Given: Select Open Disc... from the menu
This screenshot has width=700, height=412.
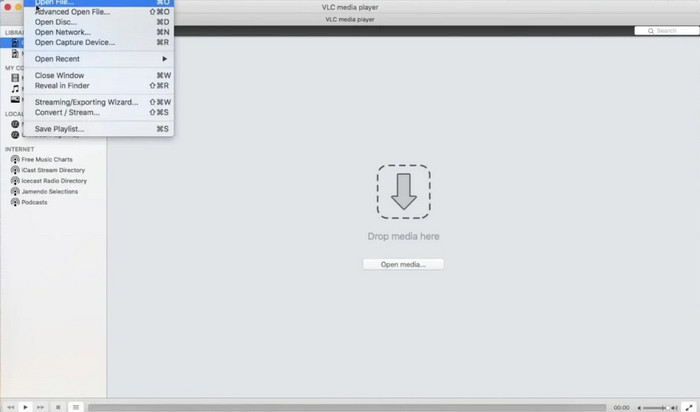Looking at the screenshot, I should click(x=99, y=22).
